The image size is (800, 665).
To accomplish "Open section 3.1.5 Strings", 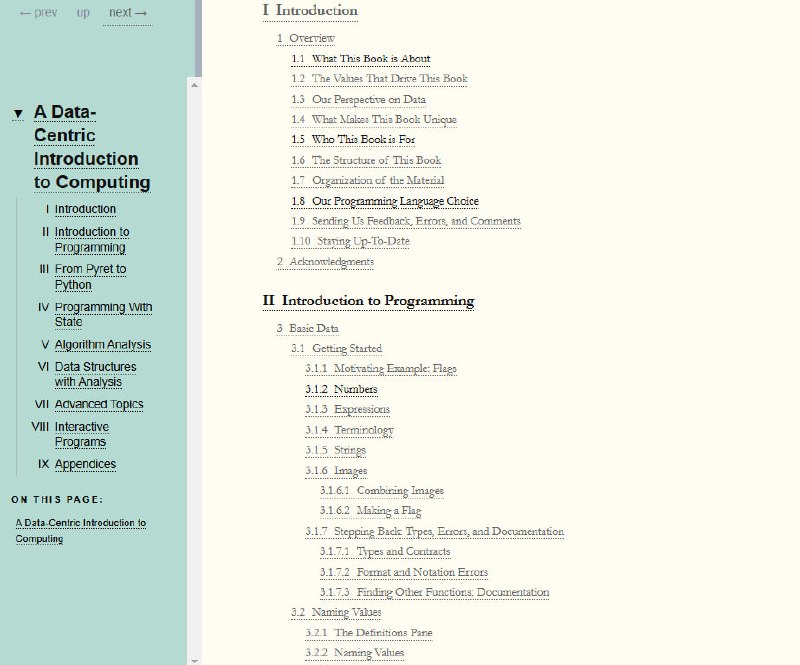I will pos(336,450).
